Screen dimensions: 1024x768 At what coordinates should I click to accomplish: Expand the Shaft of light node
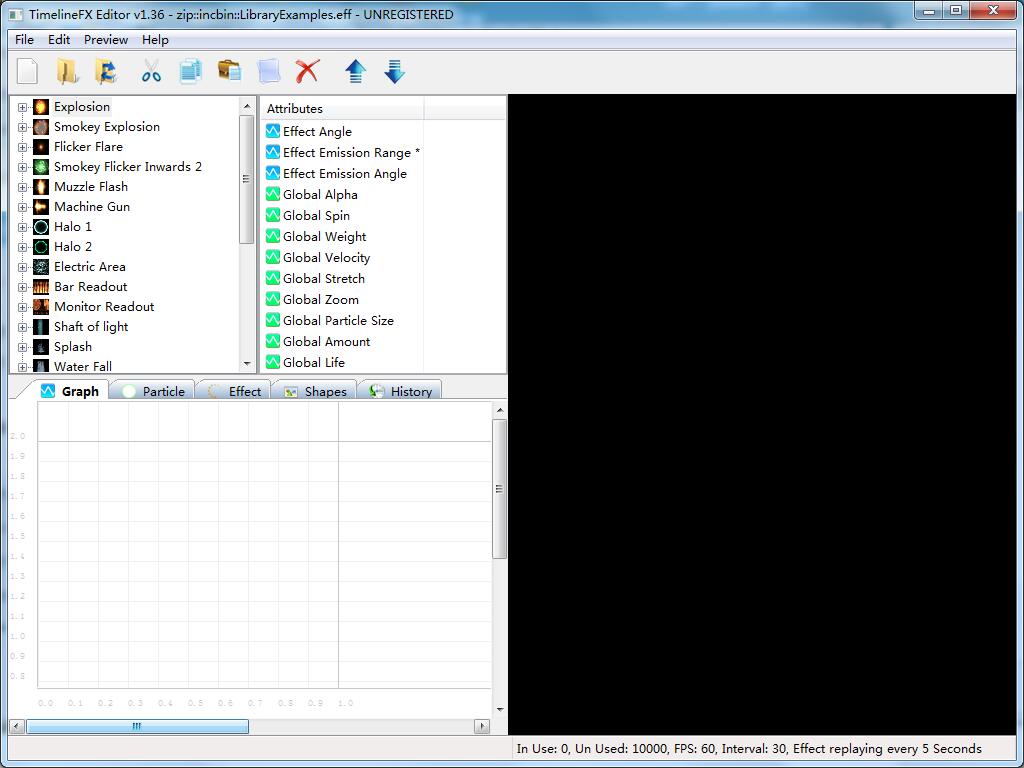tap(22, 327)
